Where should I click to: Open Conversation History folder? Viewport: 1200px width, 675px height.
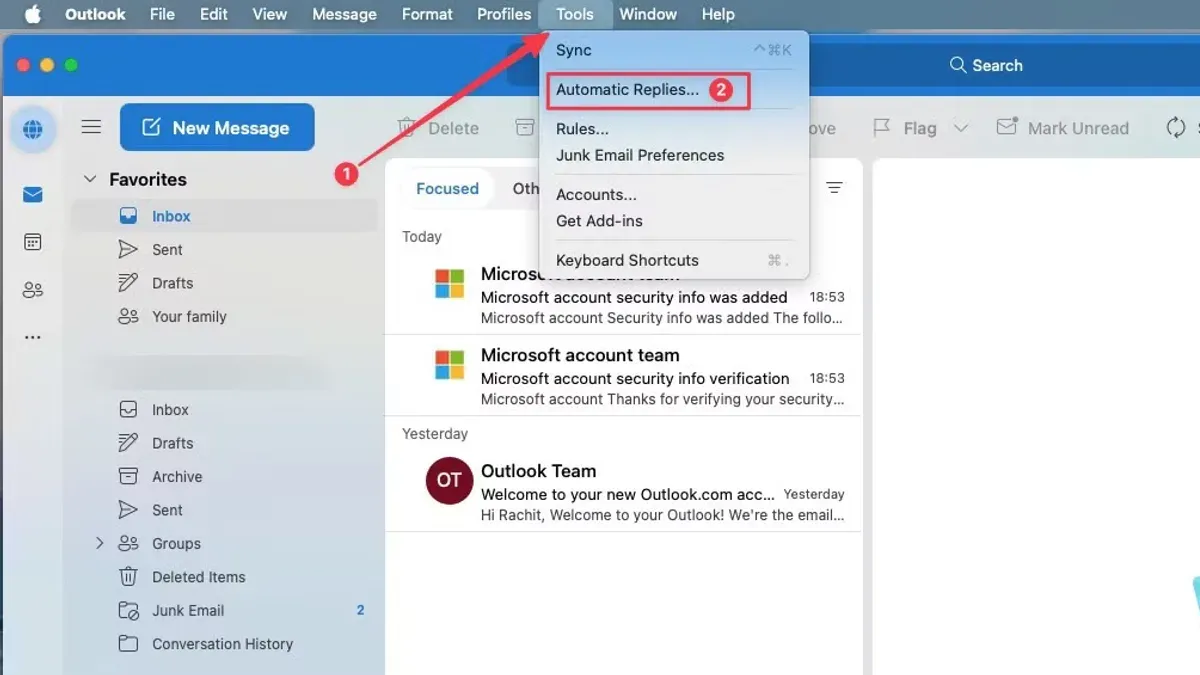pos(224,644)
